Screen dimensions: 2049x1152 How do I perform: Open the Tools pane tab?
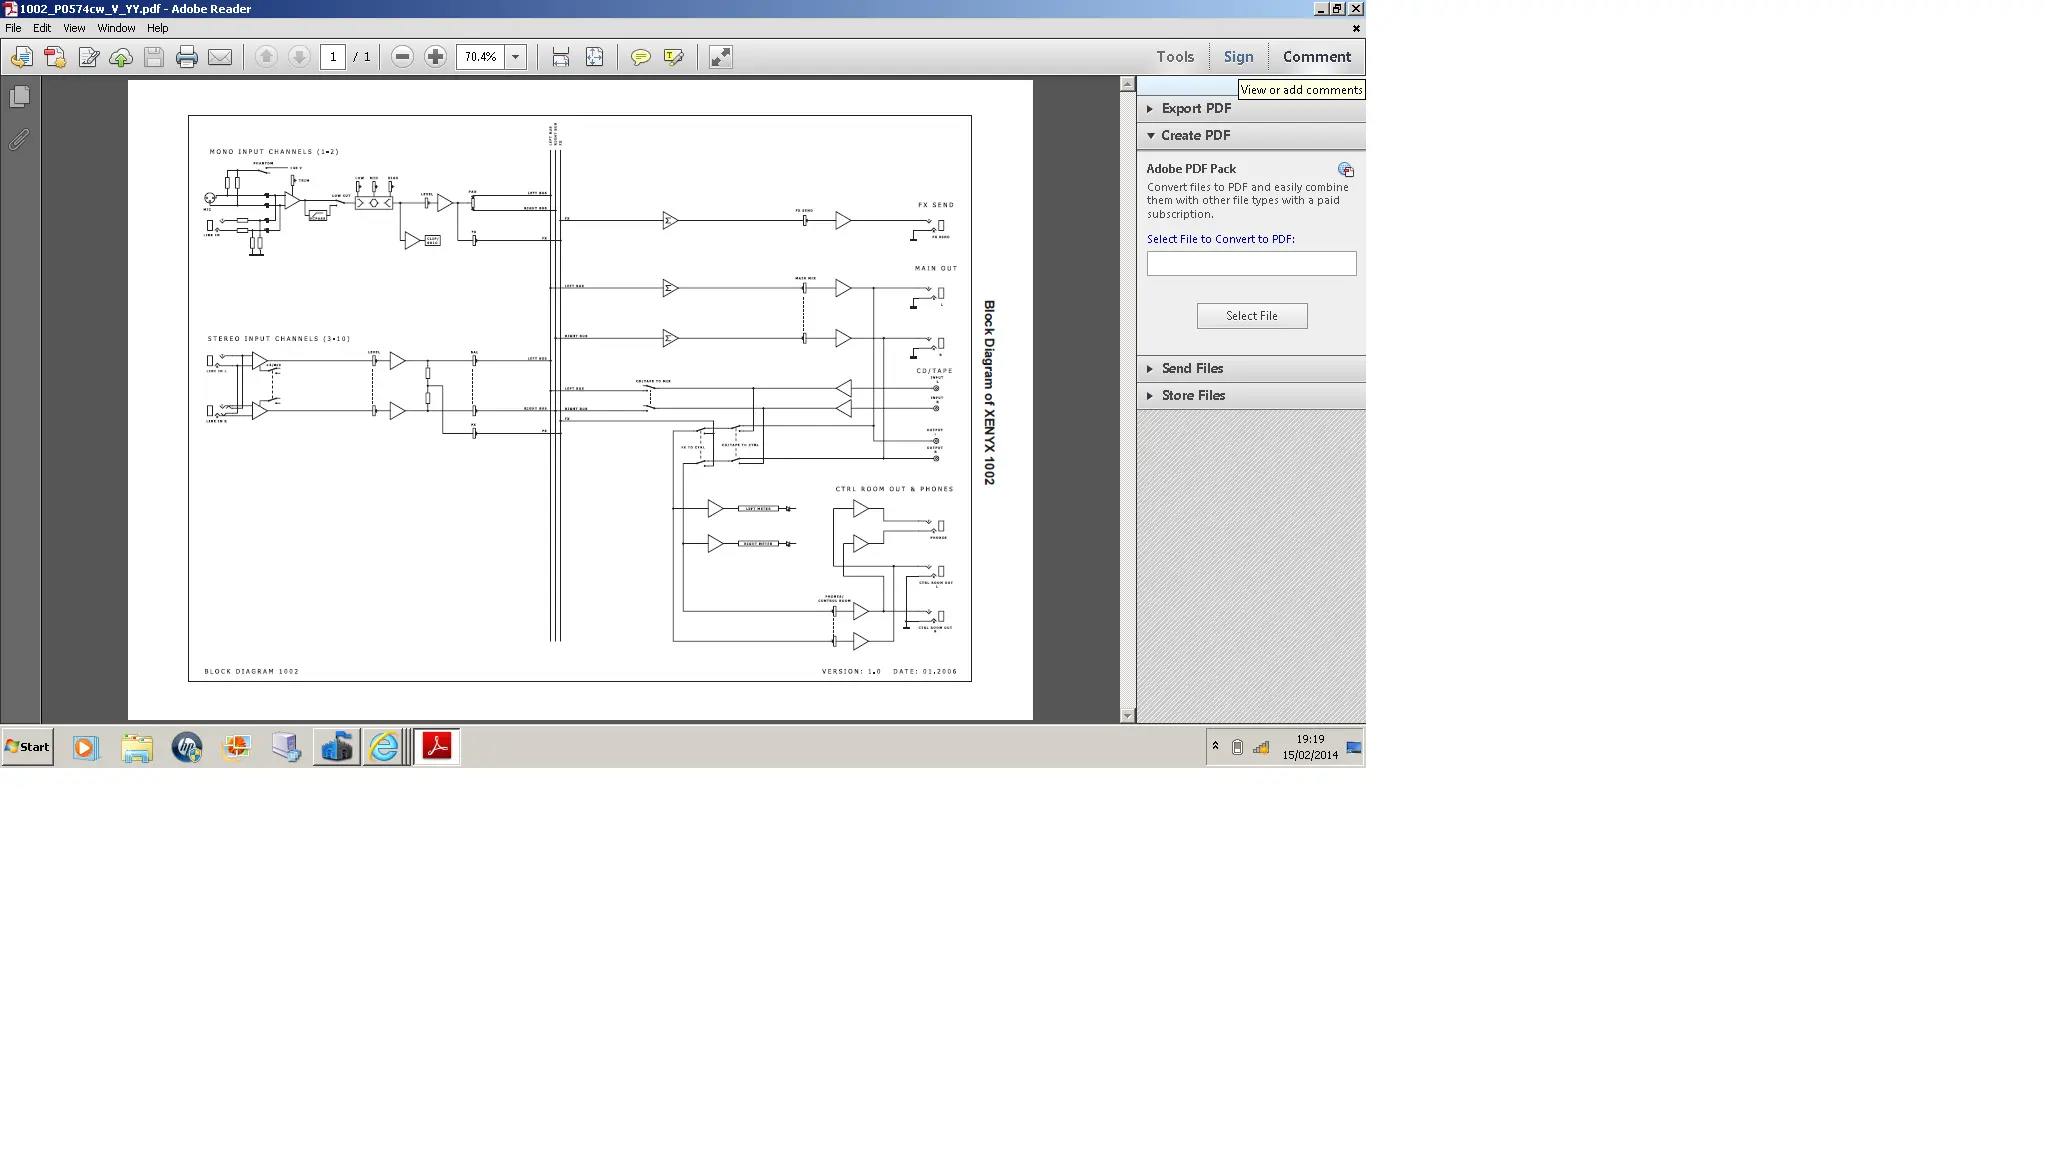1175,57
